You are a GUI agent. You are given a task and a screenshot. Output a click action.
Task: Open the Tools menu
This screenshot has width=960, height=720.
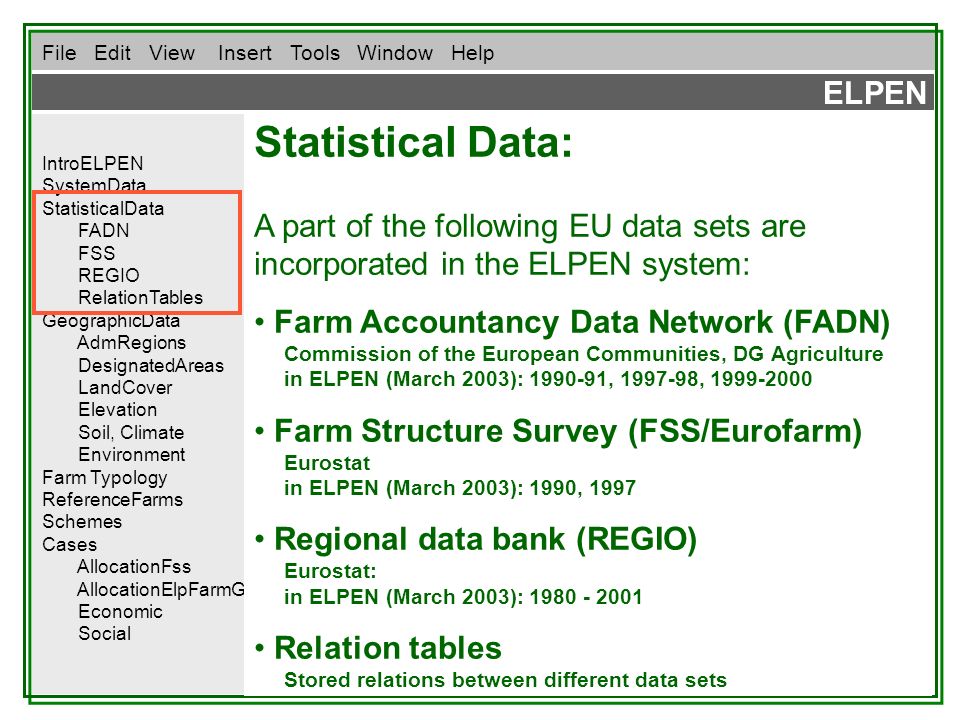coord(315,53)
